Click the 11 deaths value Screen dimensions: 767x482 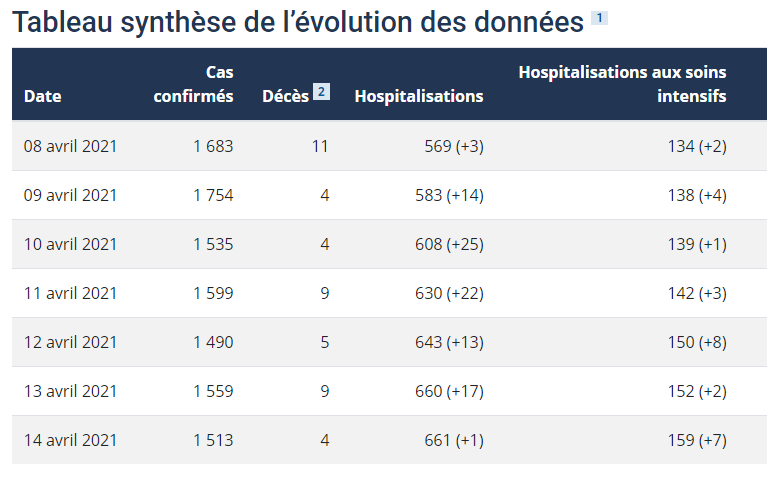(x=320, y=146)
